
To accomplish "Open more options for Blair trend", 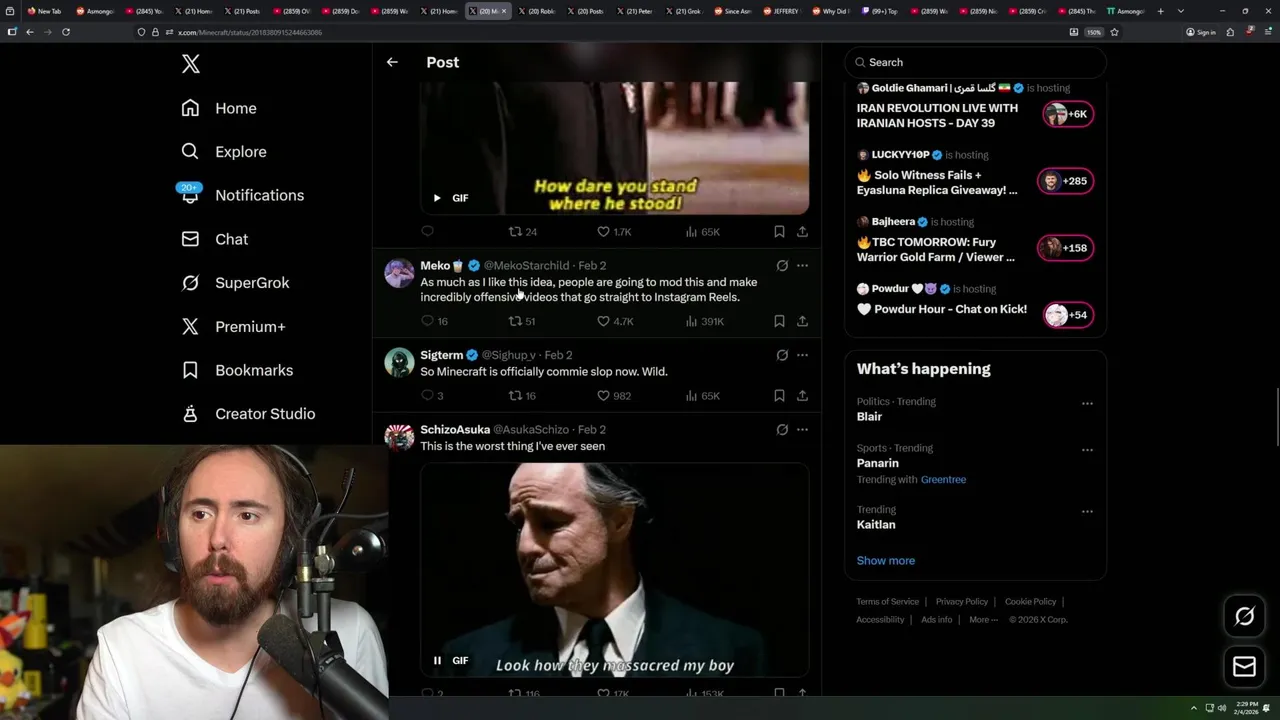I will click(1087, 404).
